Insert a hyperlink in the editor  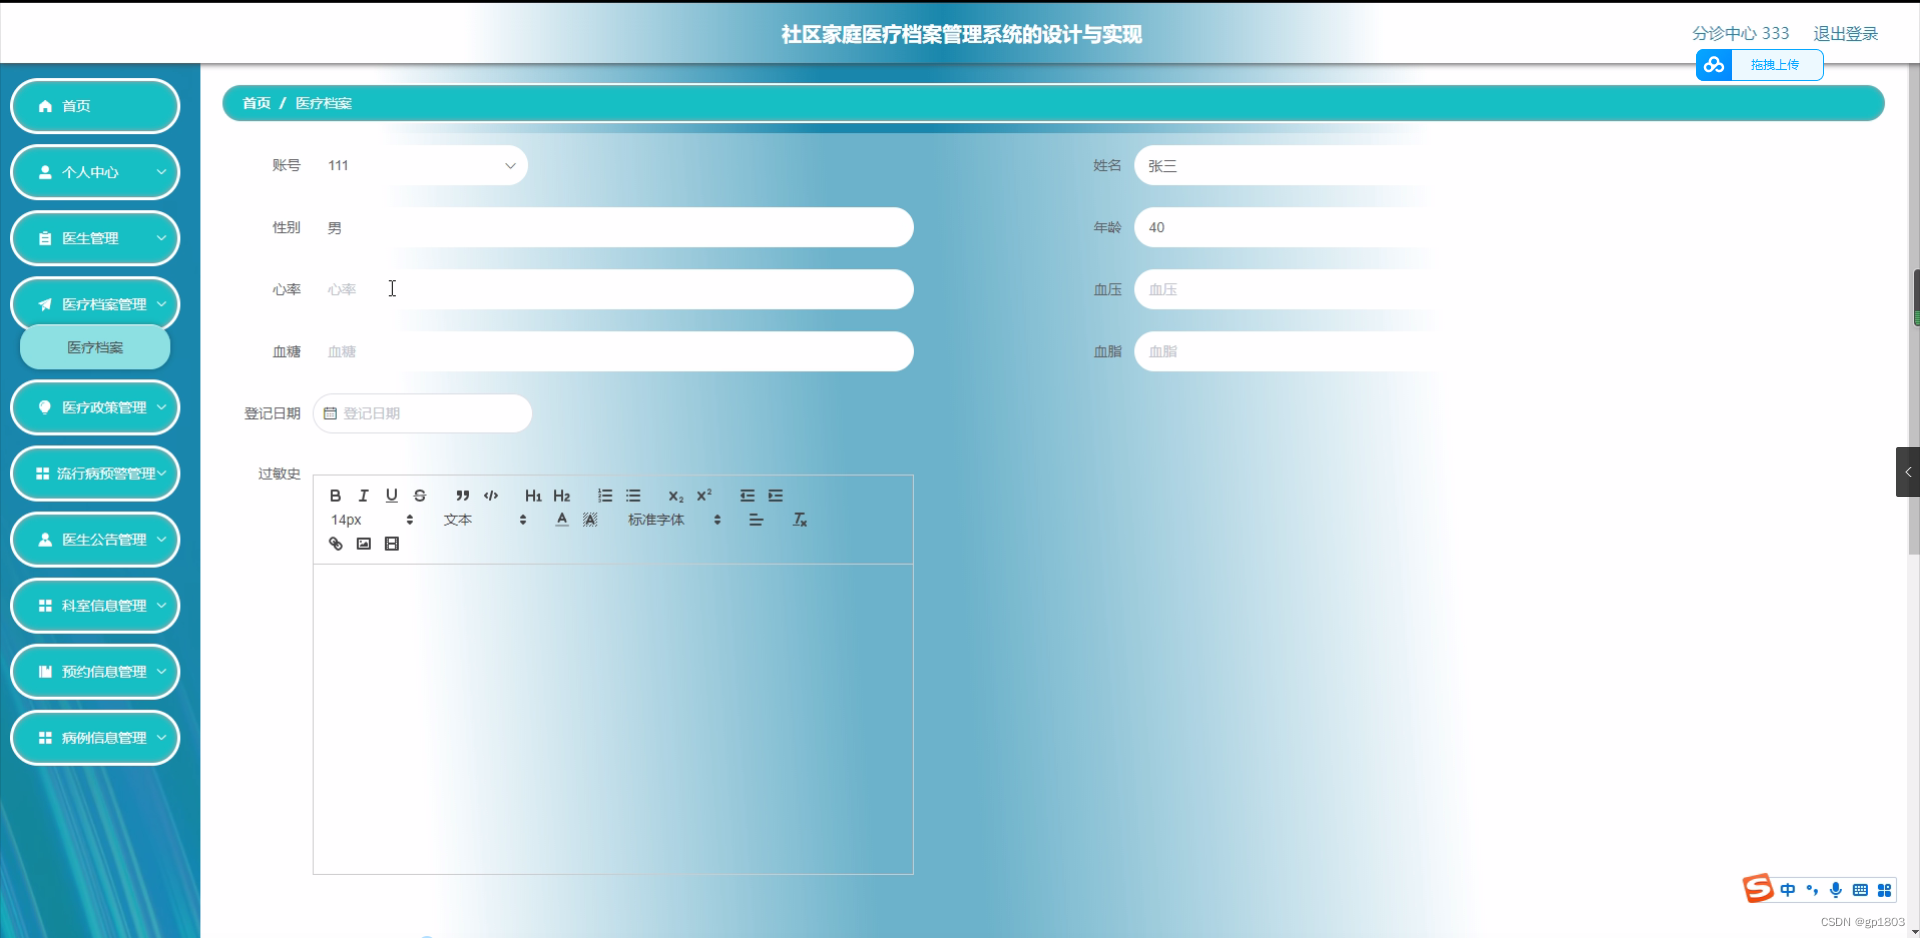335,544
